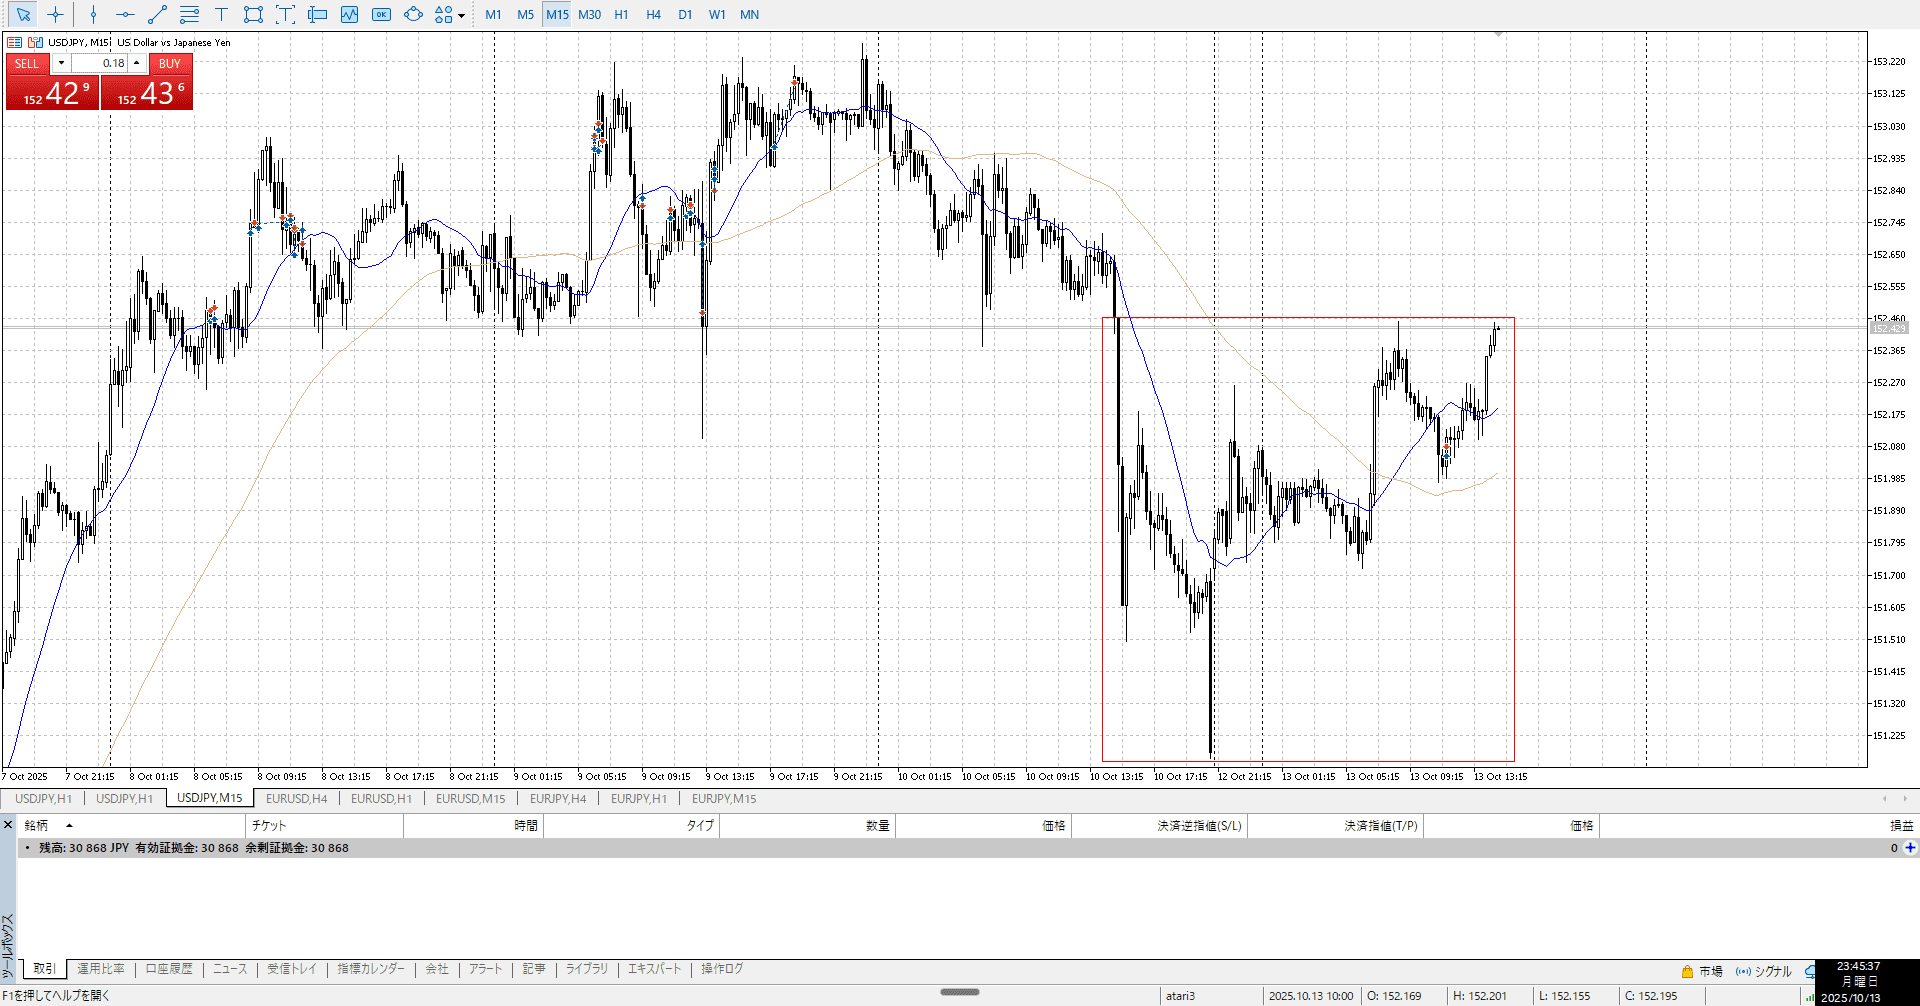
Task: Increase lot volume with up arrow
Action: point(137,63)
